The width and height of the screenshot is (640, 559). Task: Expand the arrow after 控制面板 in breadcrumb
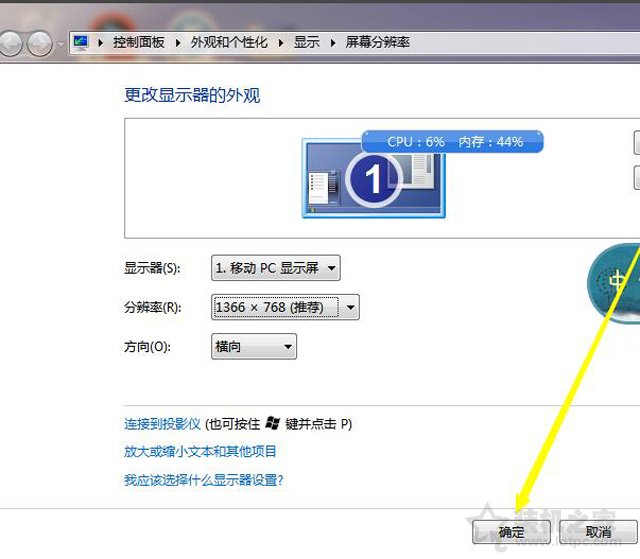pos(179,43)
